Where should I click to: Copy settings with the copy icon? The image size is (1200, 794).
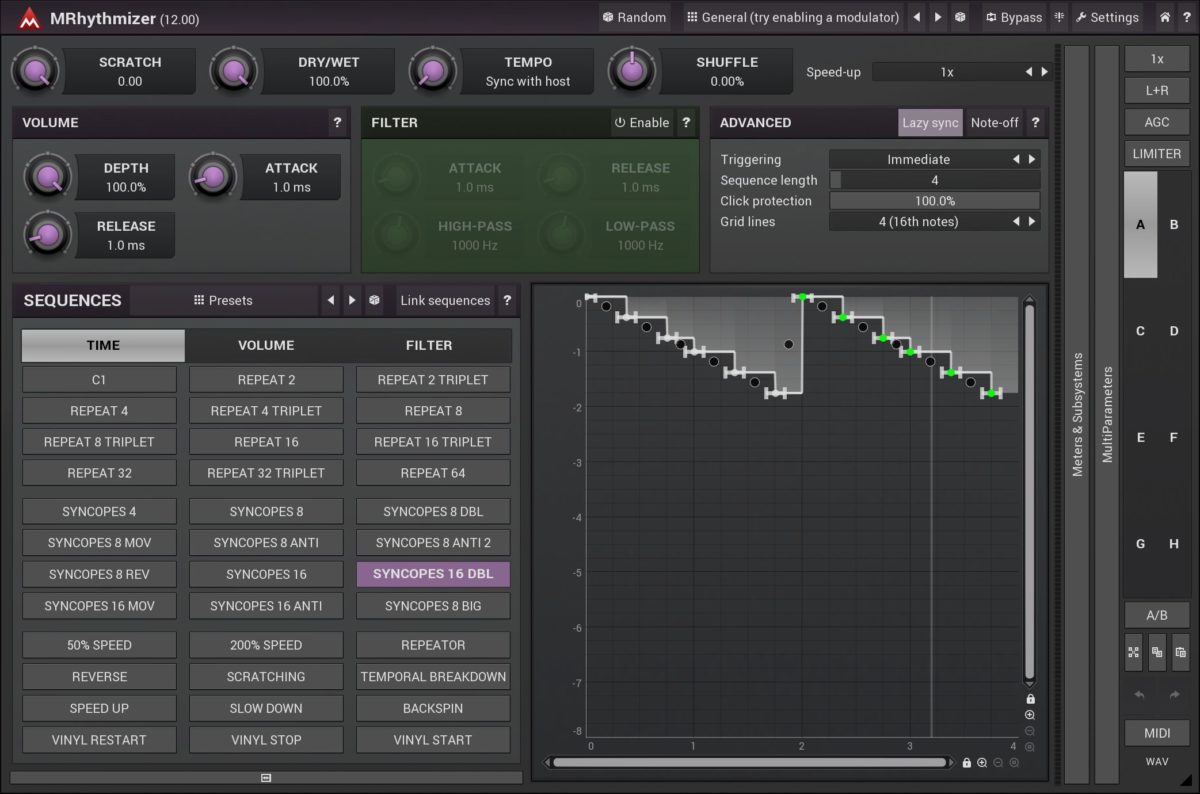coord(1157,652)
